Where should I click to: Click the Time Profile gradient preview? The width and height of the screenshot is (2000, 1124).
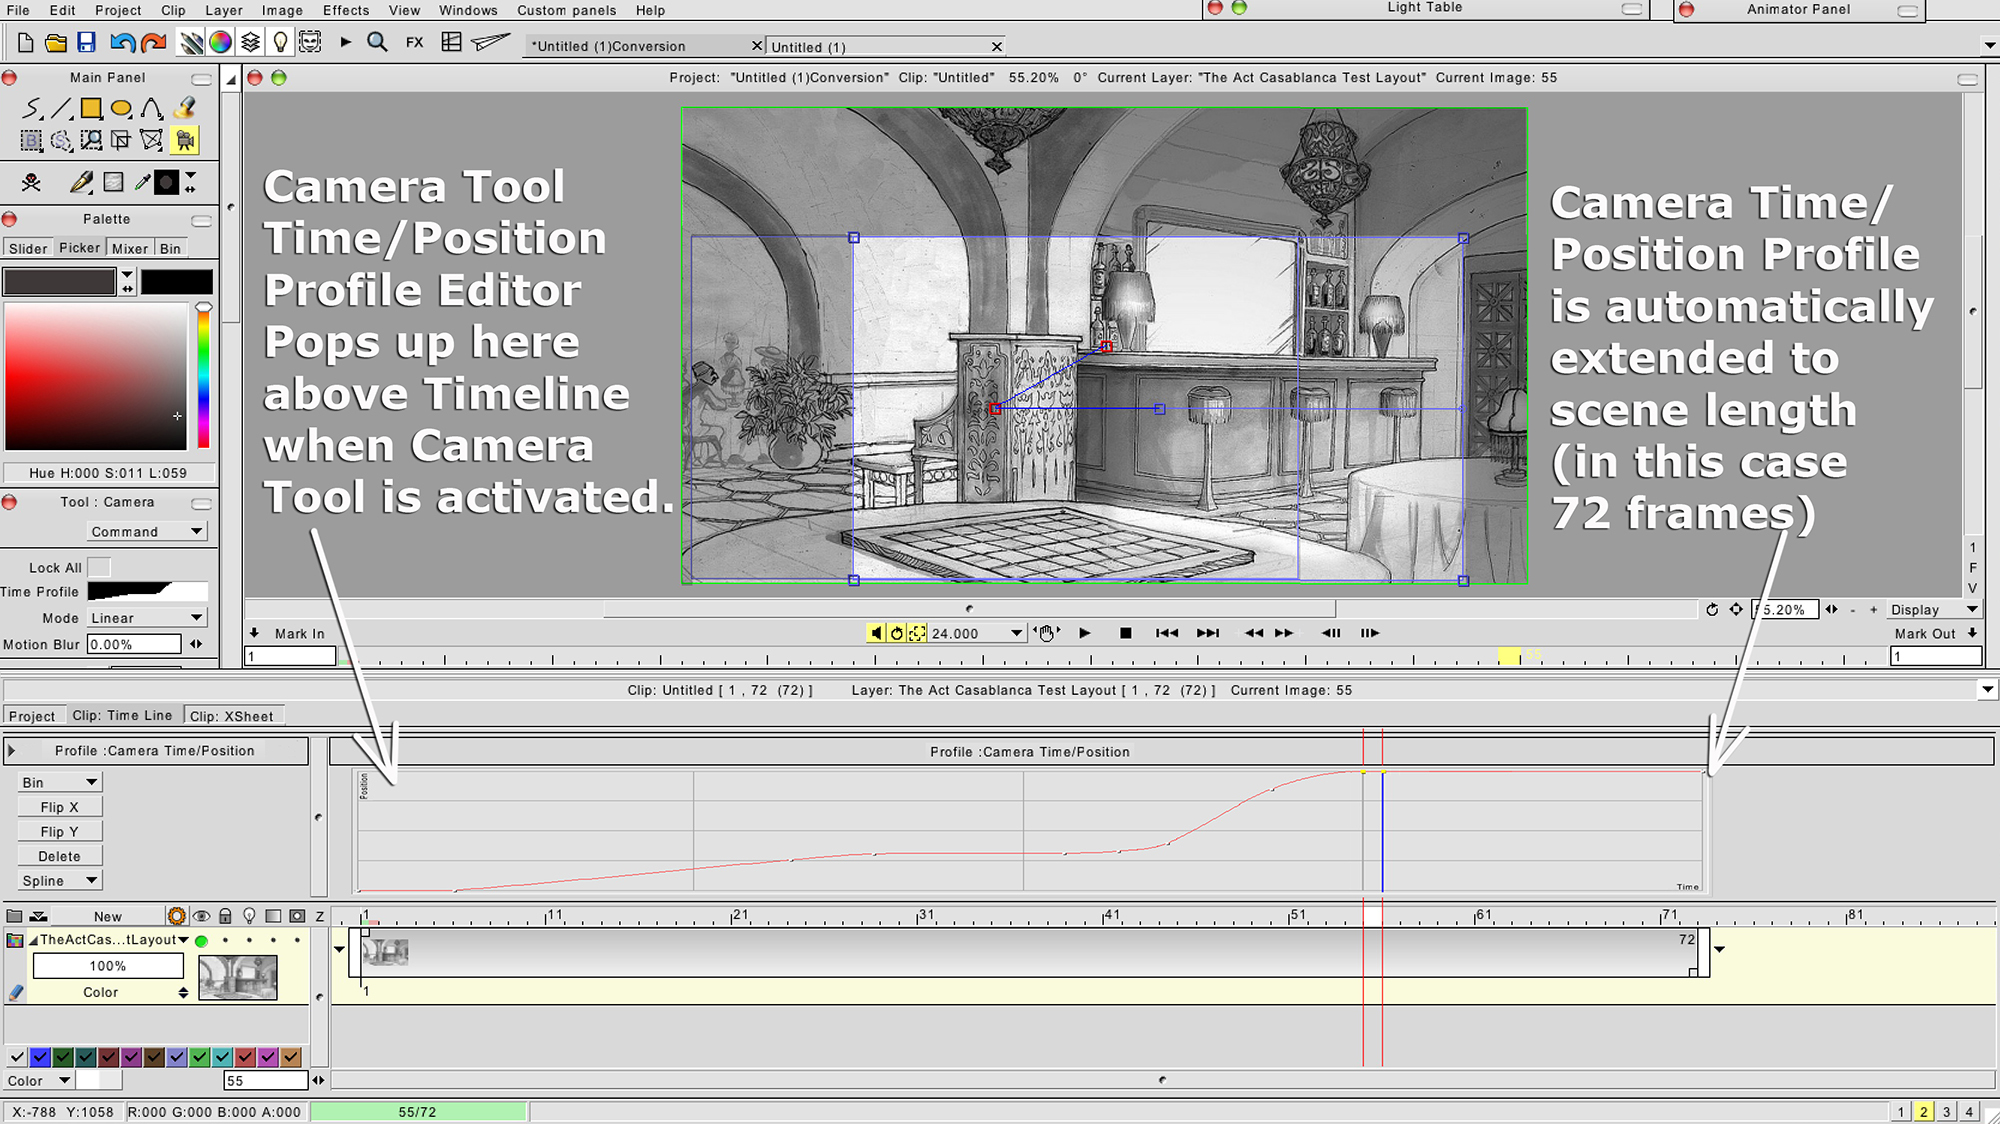tap(148, 591)
